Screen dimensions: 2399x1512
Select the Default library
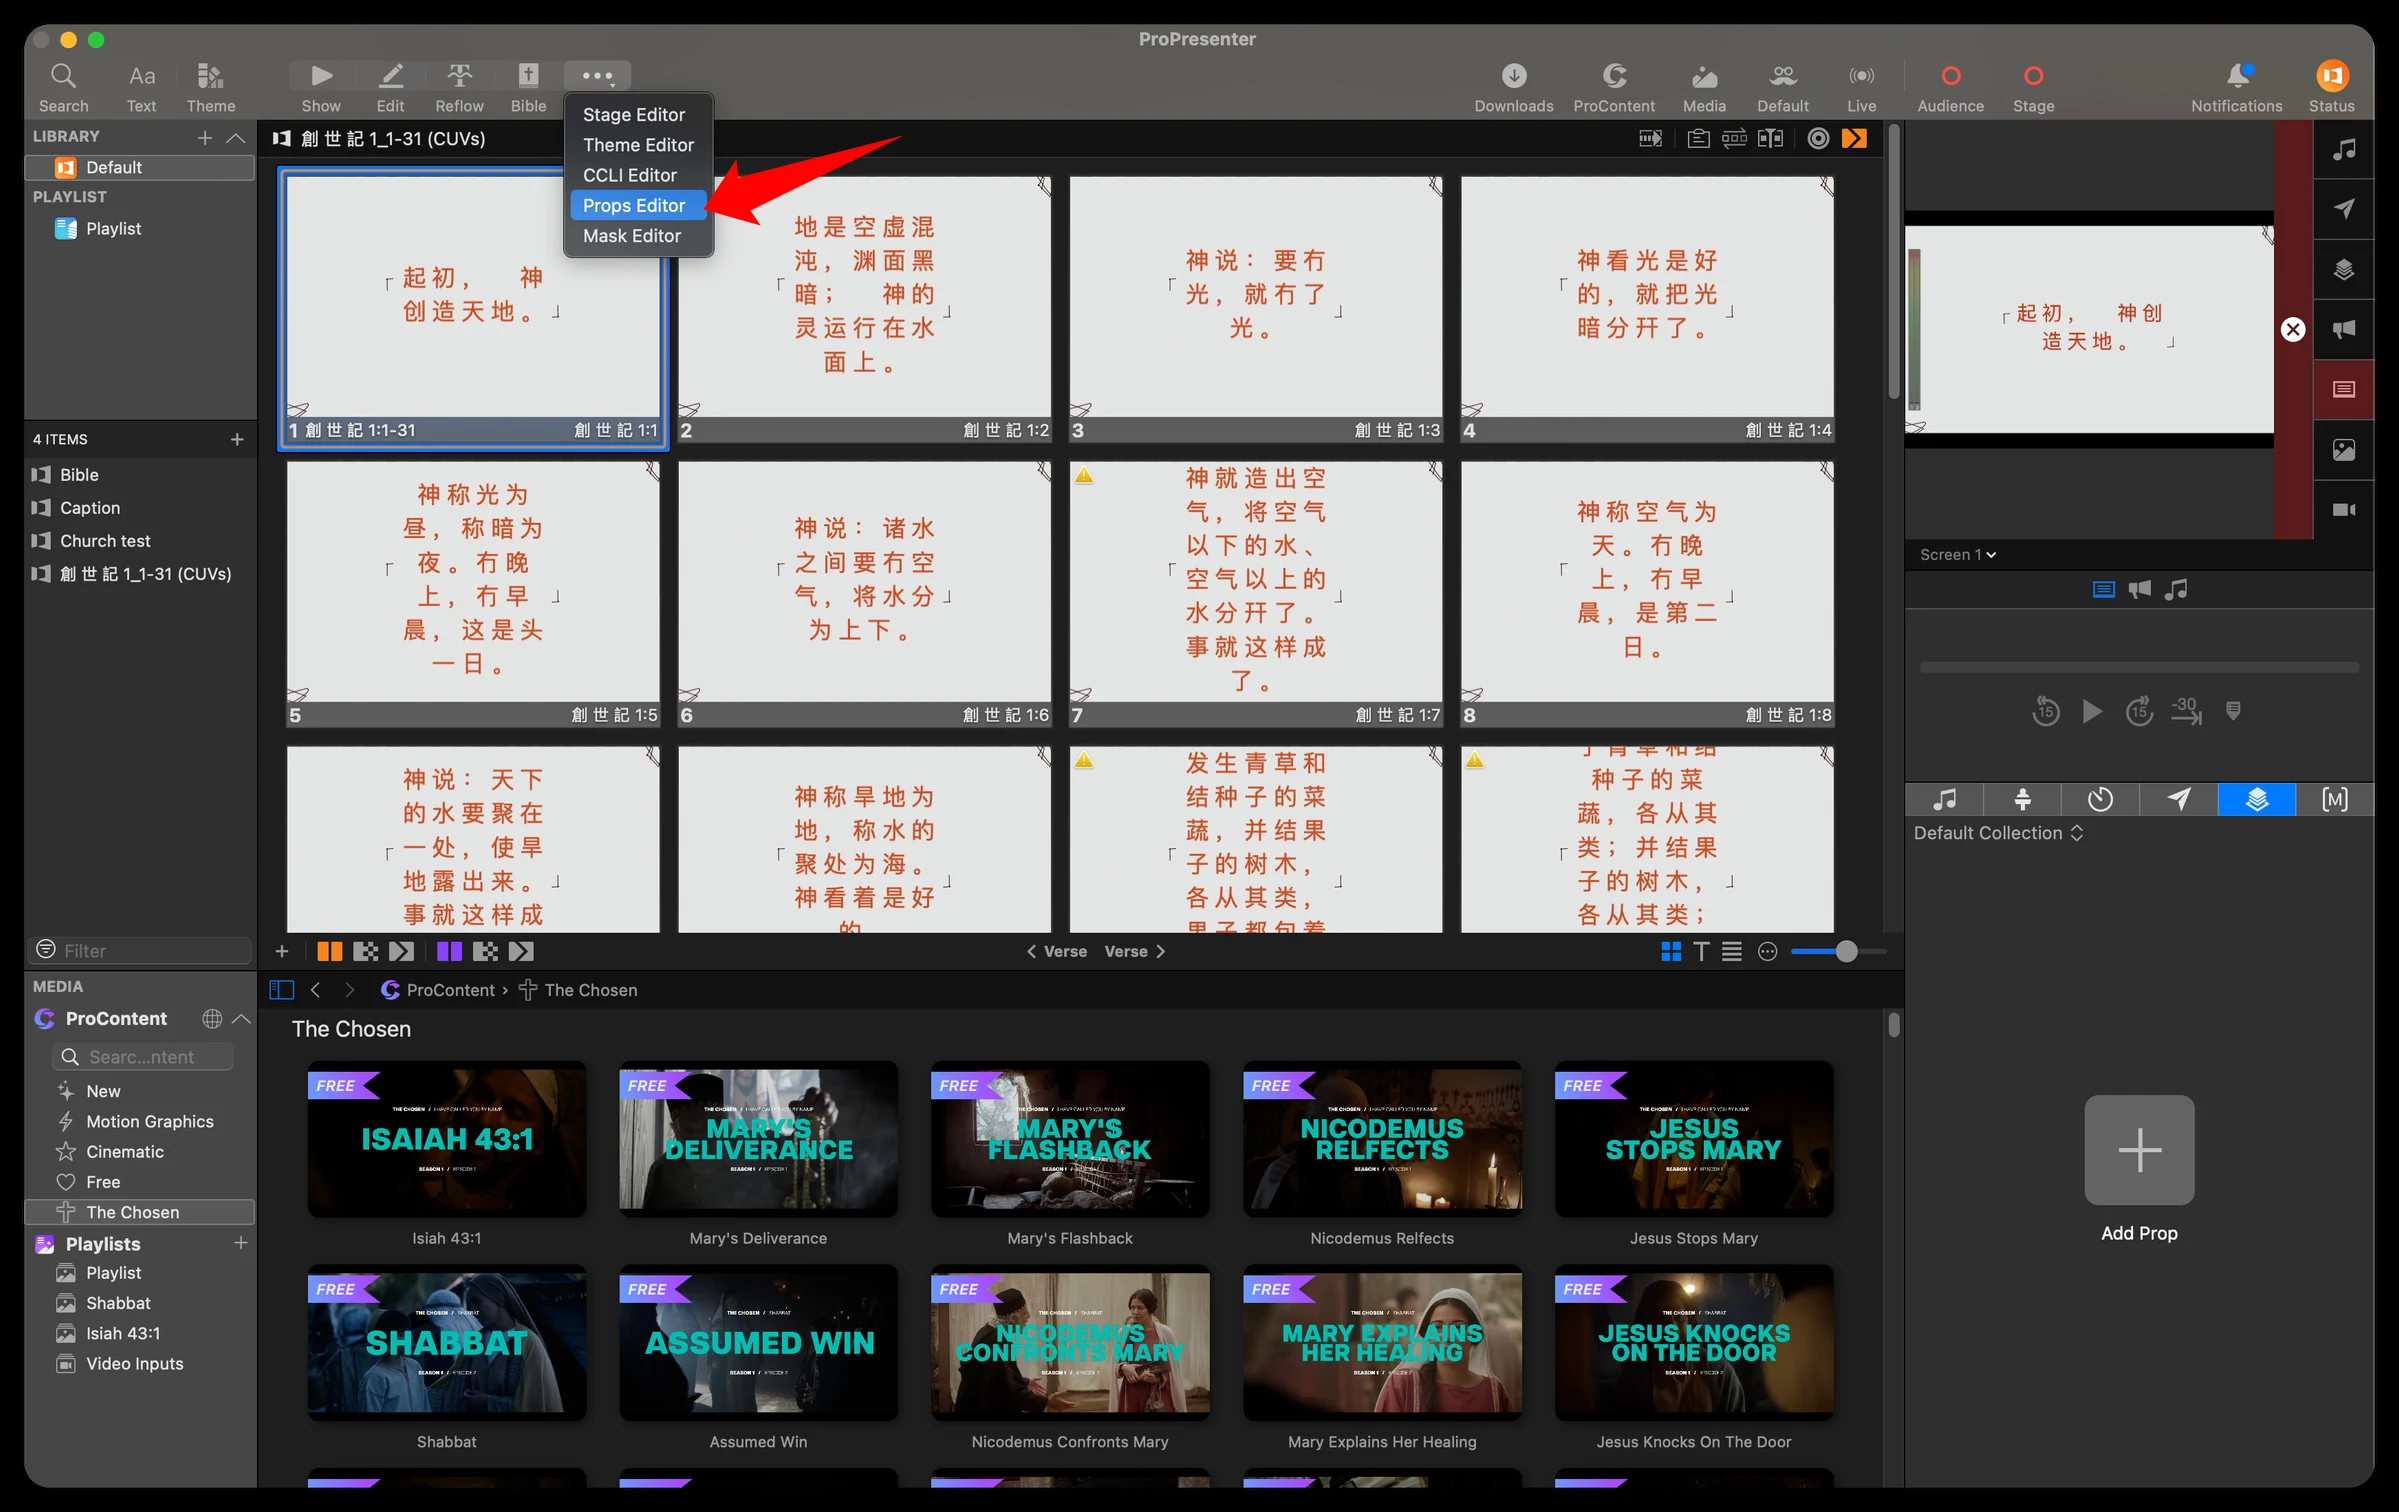(x=140, y=167)
